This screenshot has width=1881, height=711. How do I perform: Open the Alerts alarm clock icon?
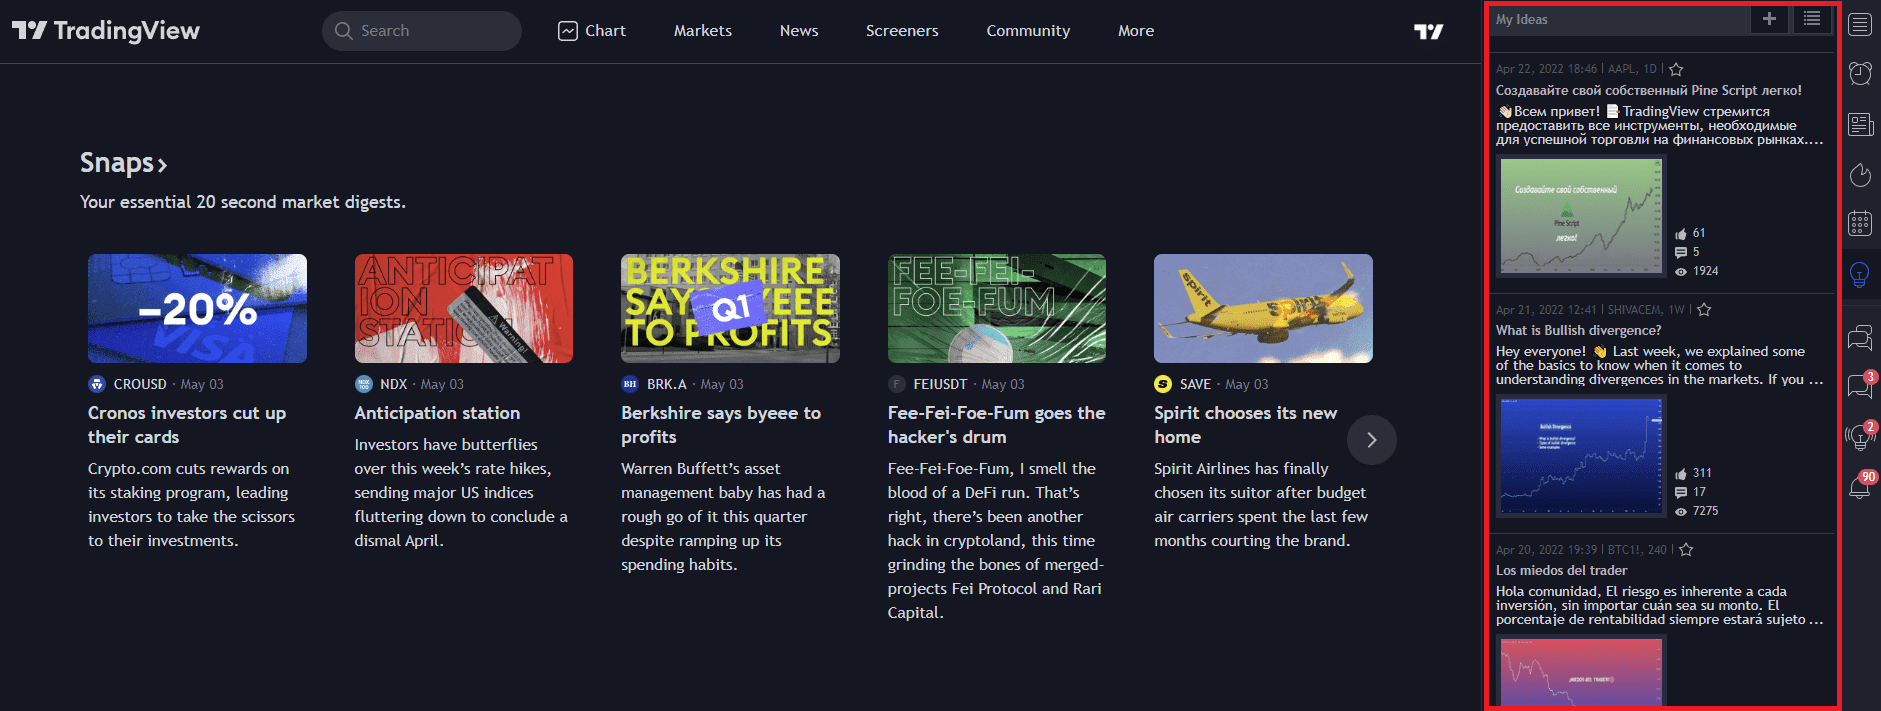[1860, 73]
